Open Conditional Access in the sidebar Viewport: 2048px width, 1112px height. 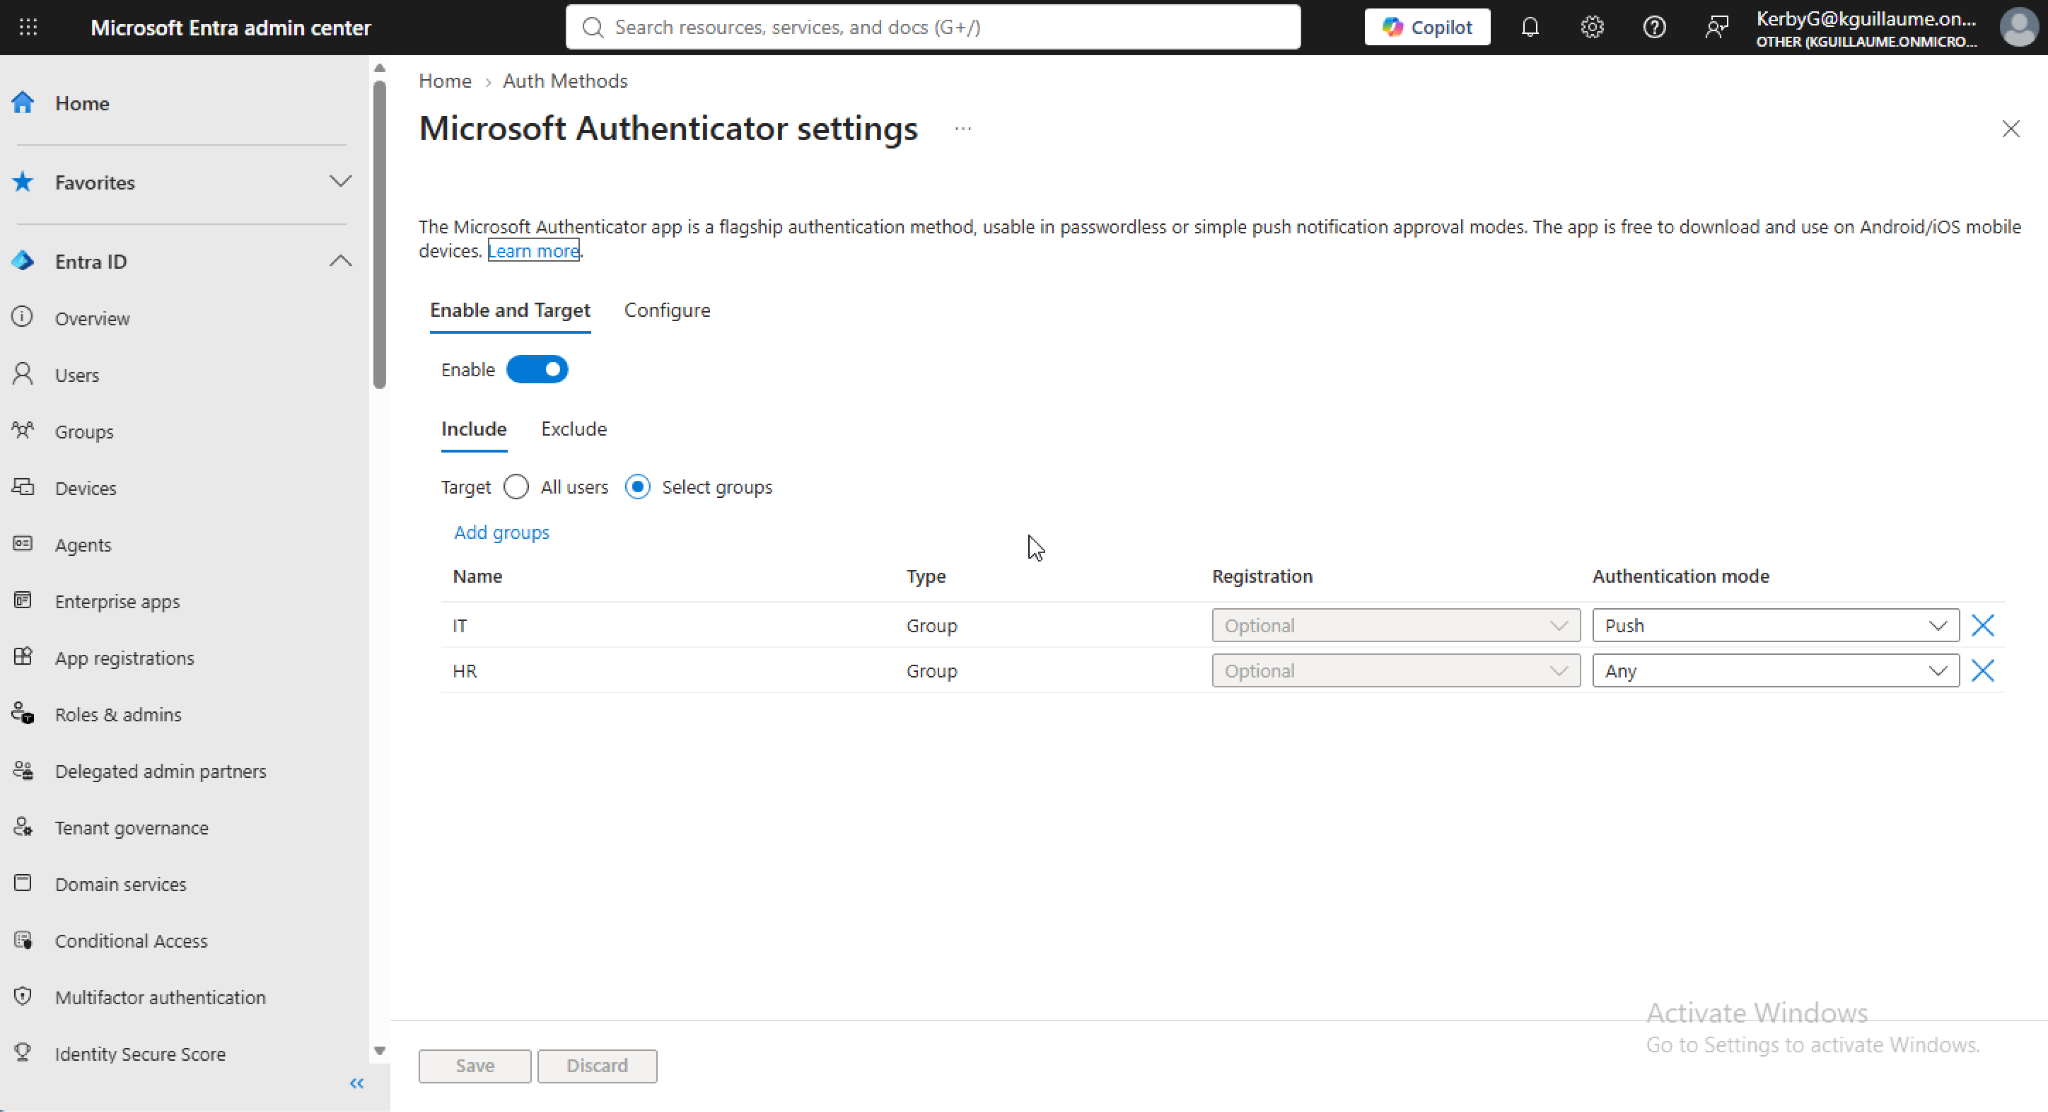(x=131, y=941)
